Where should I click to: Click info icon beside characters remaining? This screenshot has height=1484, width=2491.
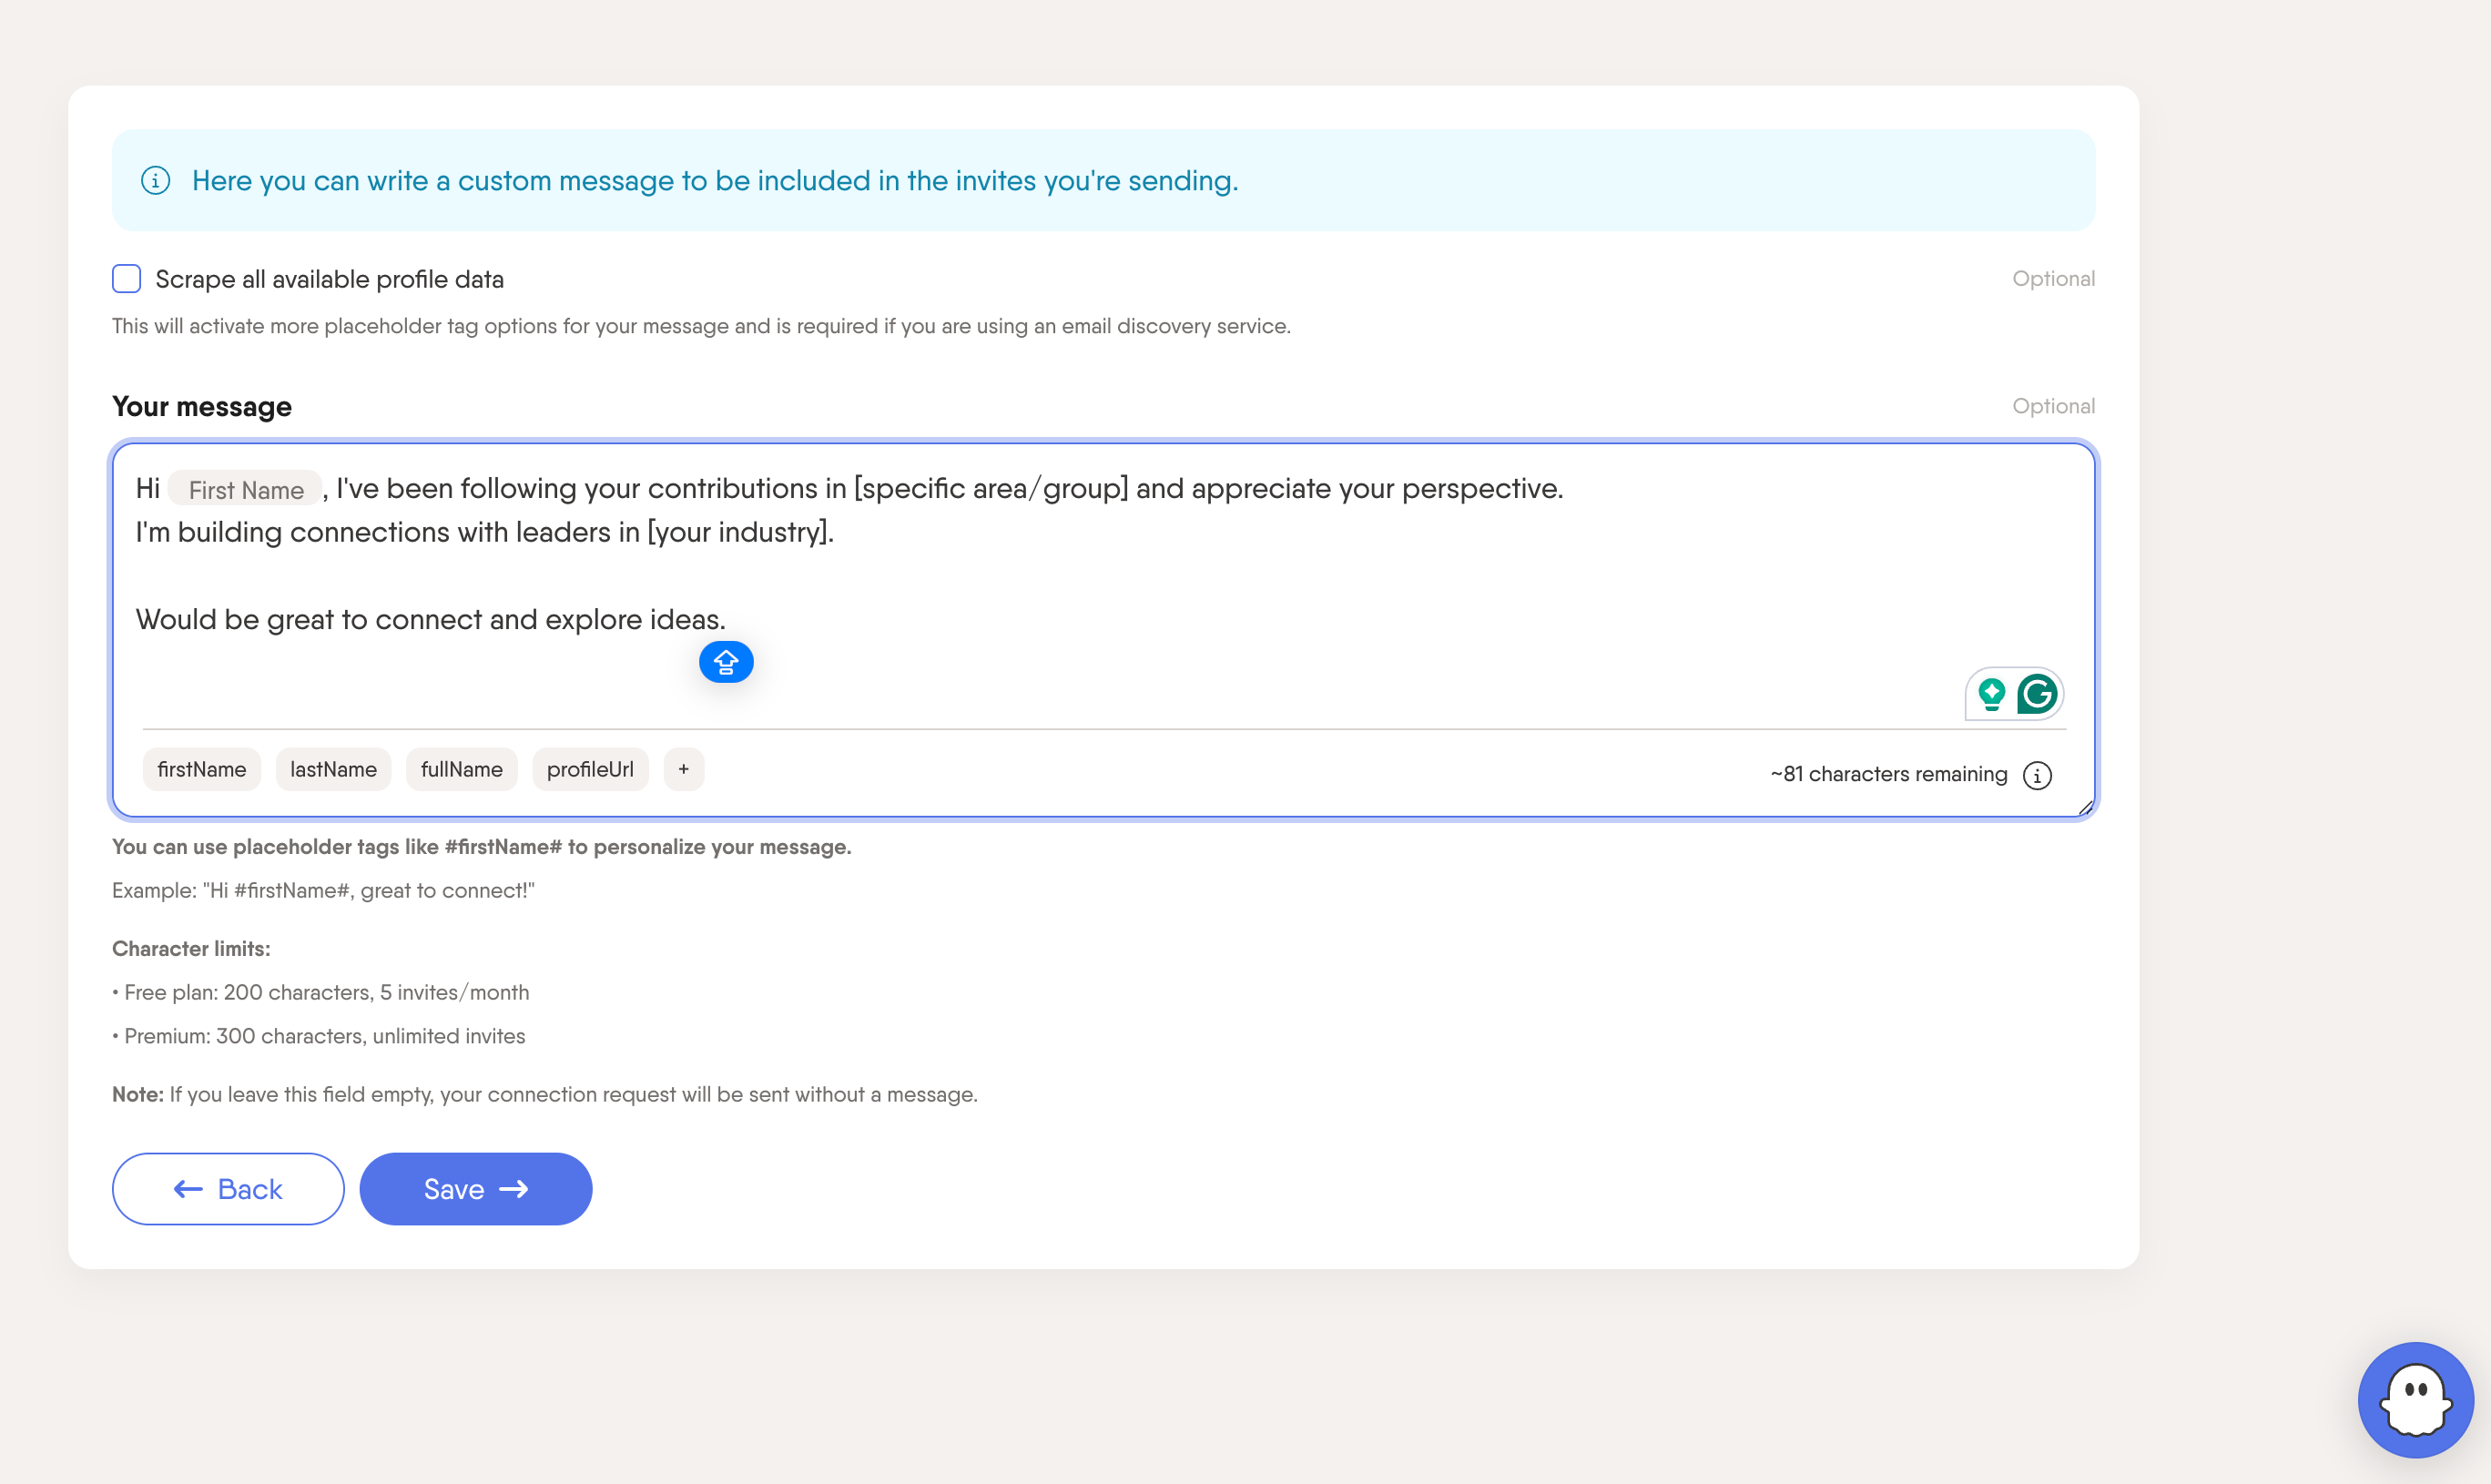click(2037, 775)
